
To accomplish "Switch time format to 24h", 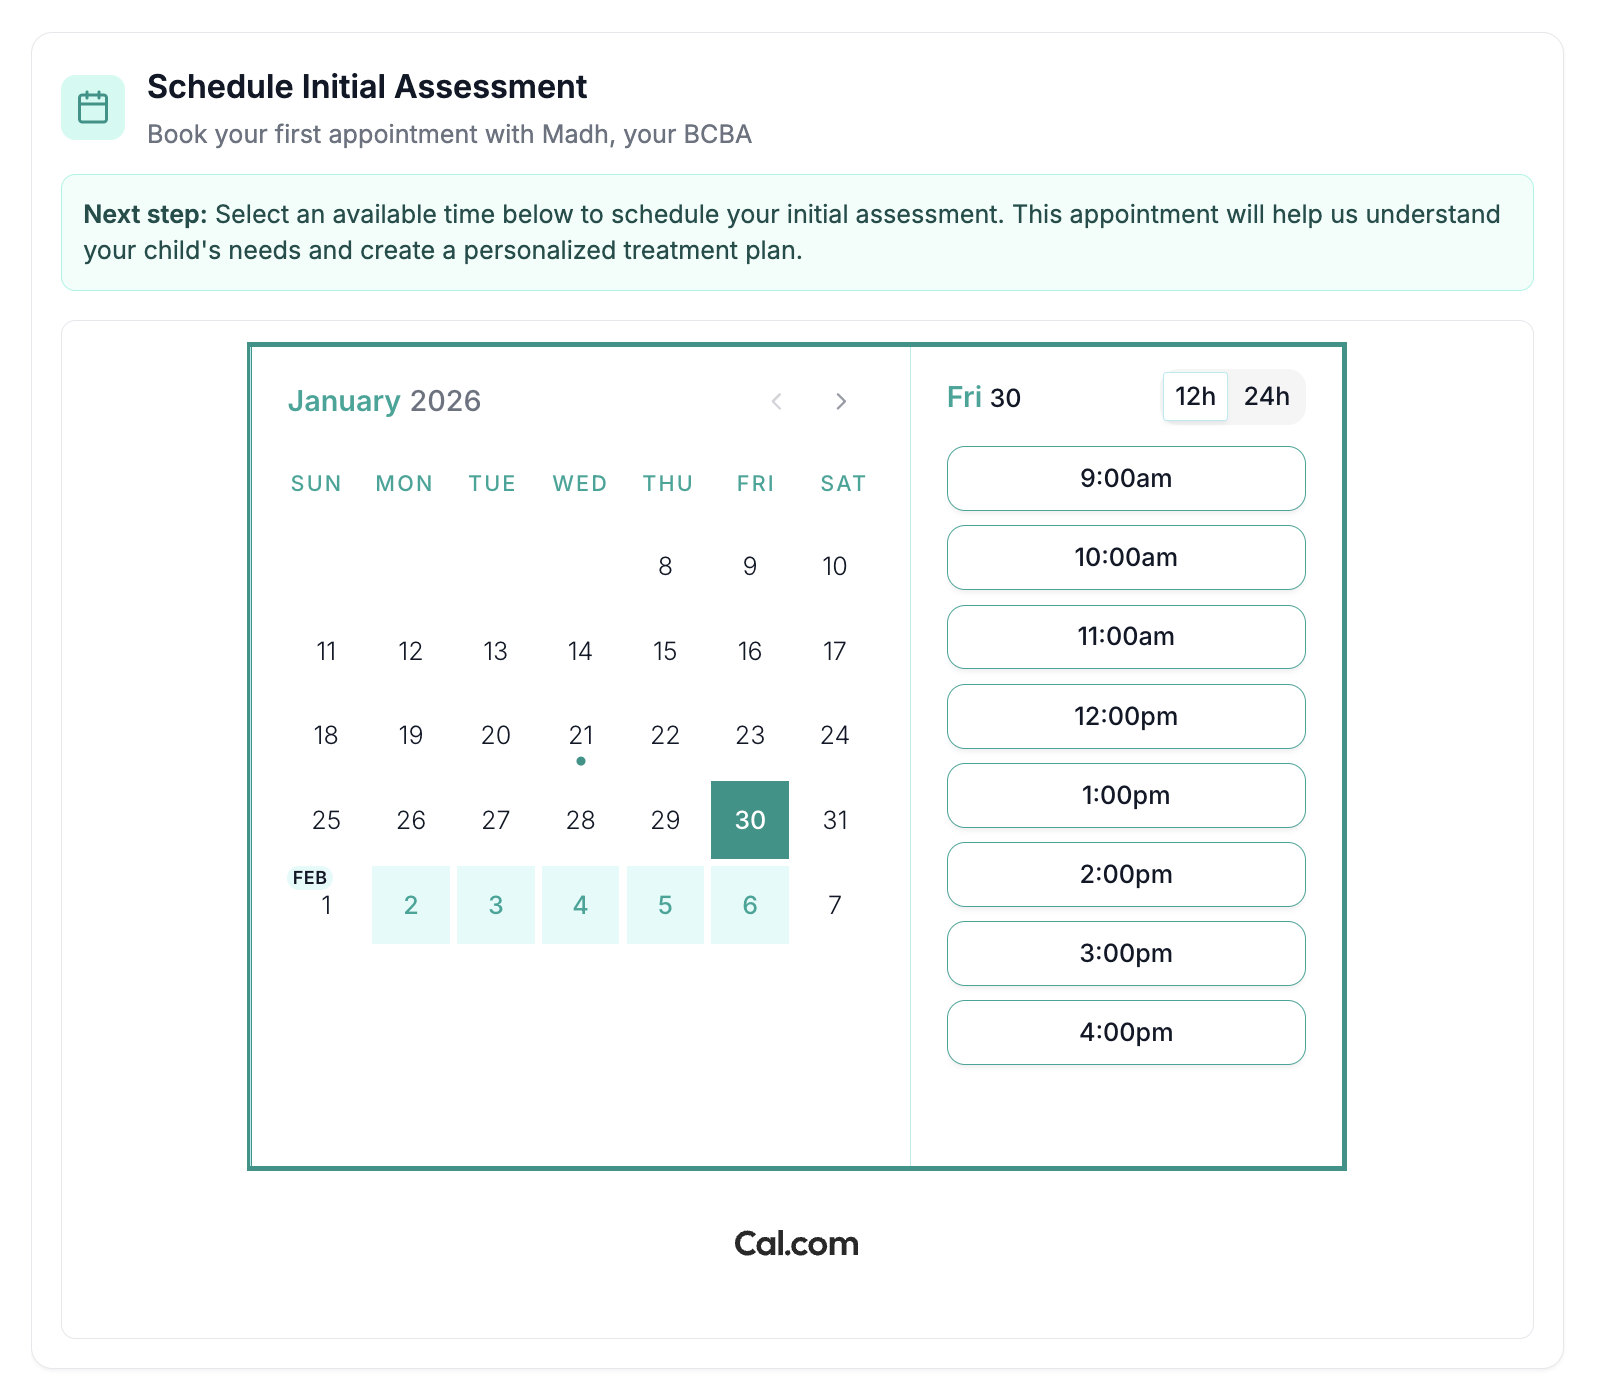I will point(1266,397).
